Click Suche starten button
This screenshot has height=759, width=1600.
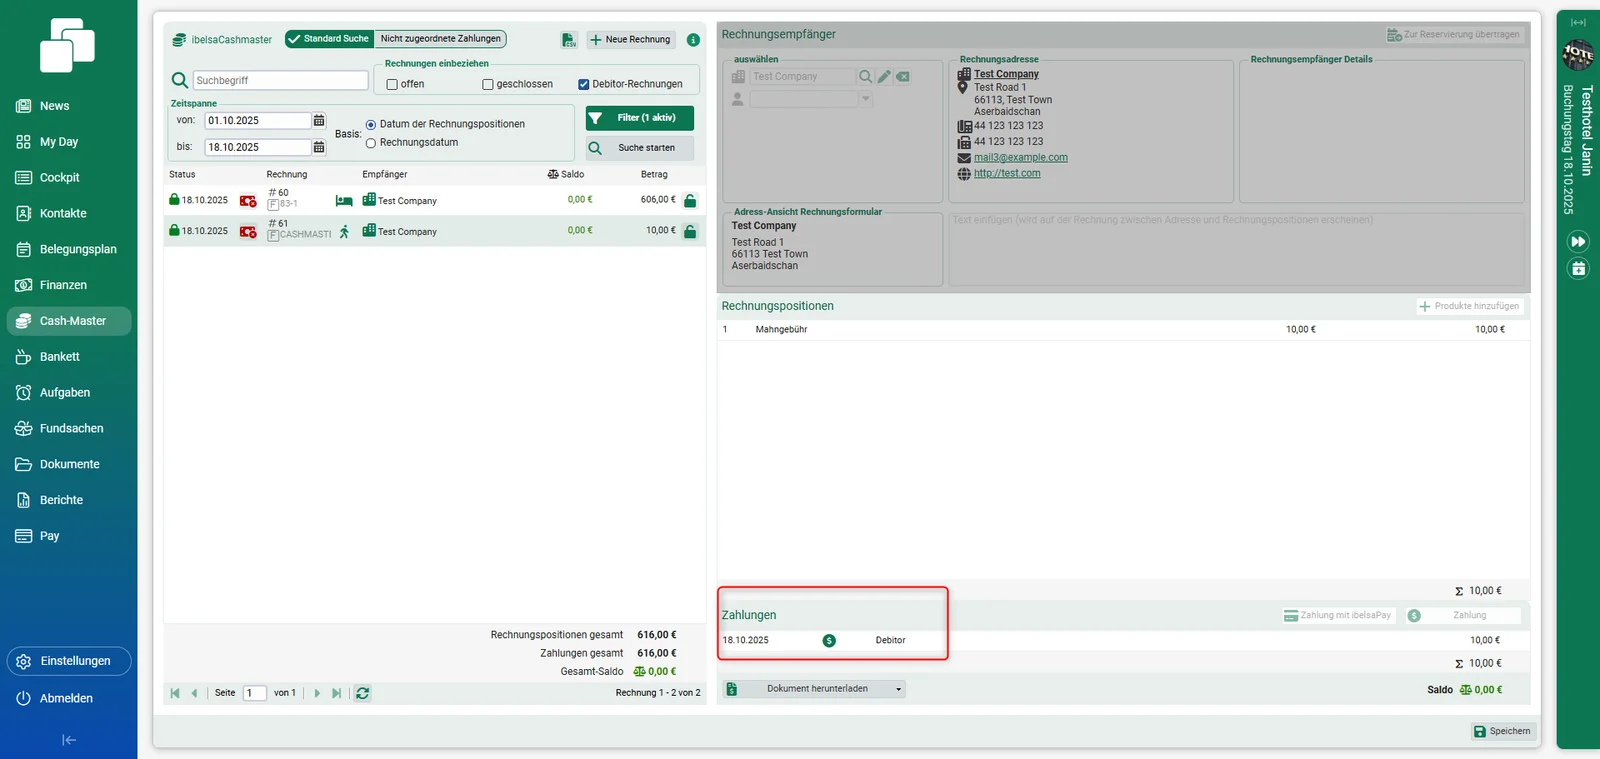click(x=640, y=148)
